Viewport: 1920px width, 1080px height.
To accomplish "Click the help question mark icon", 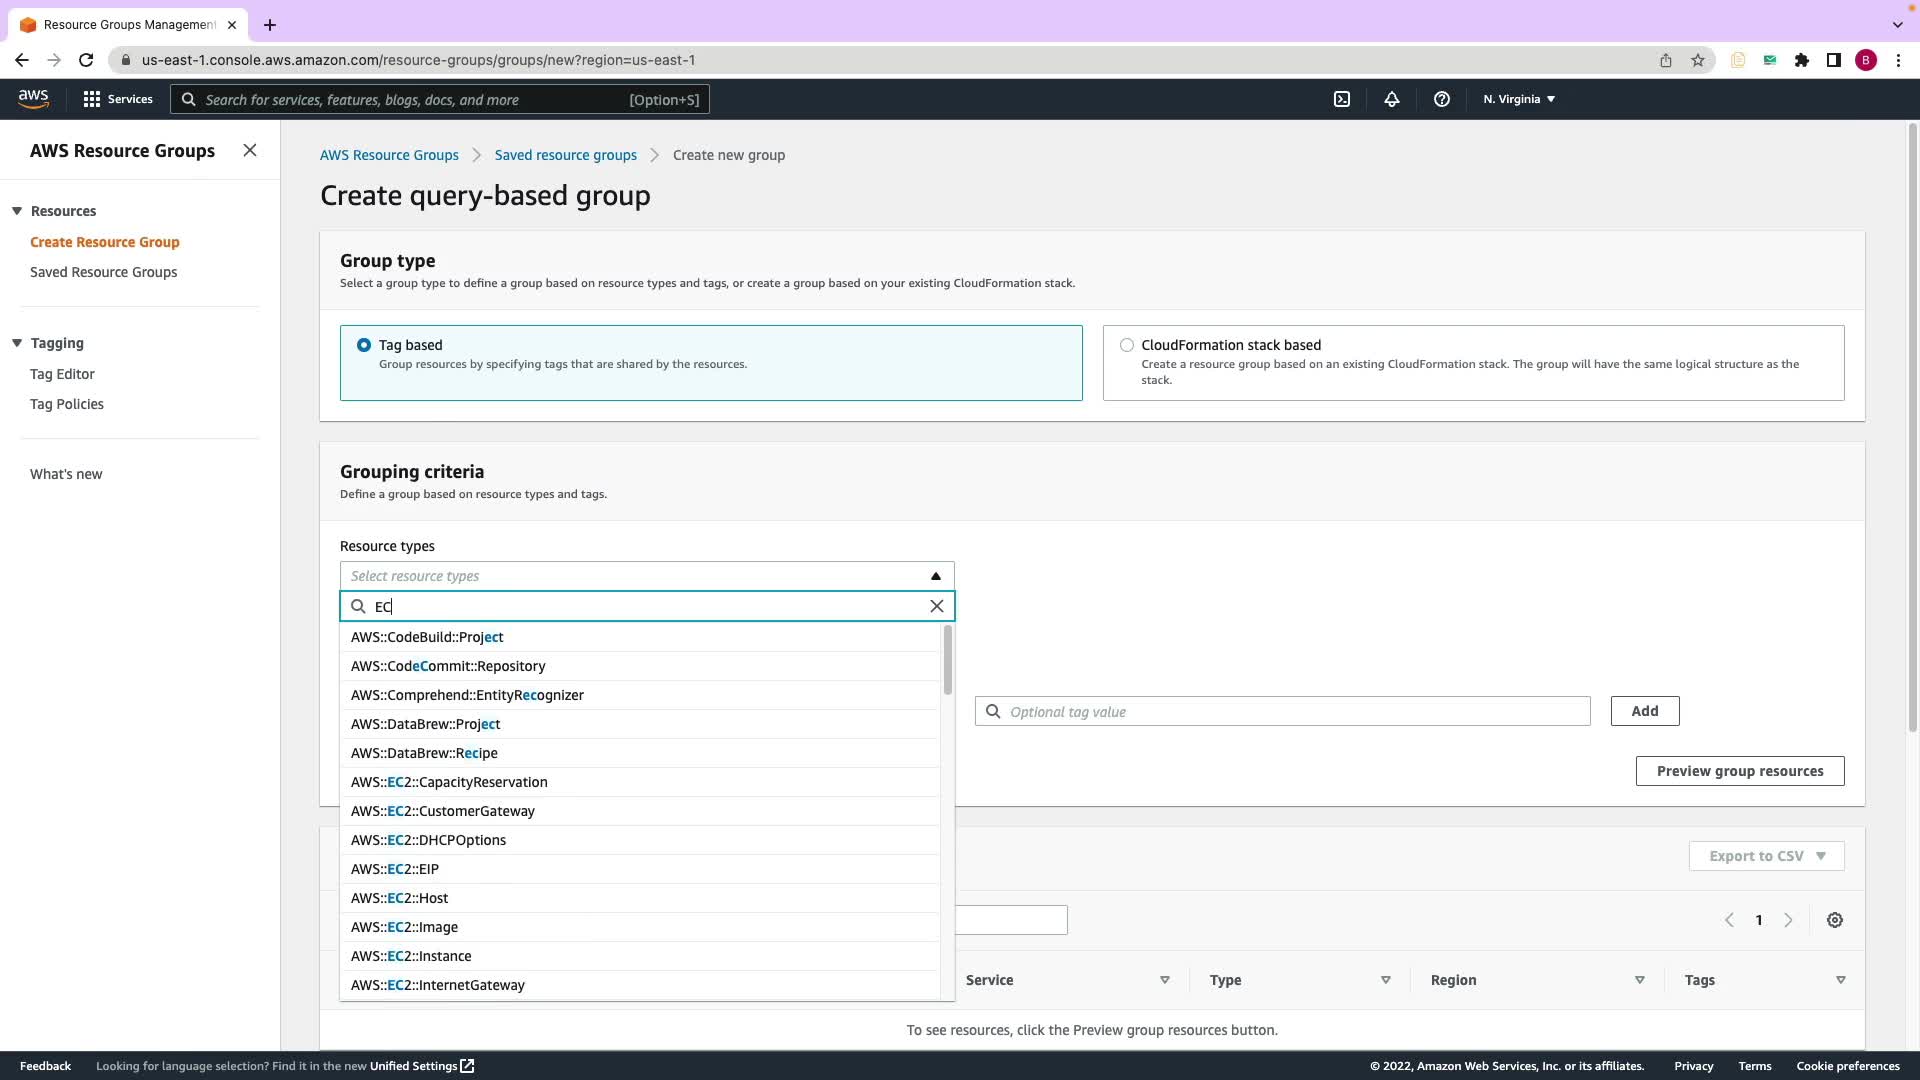I will 1441,99.
